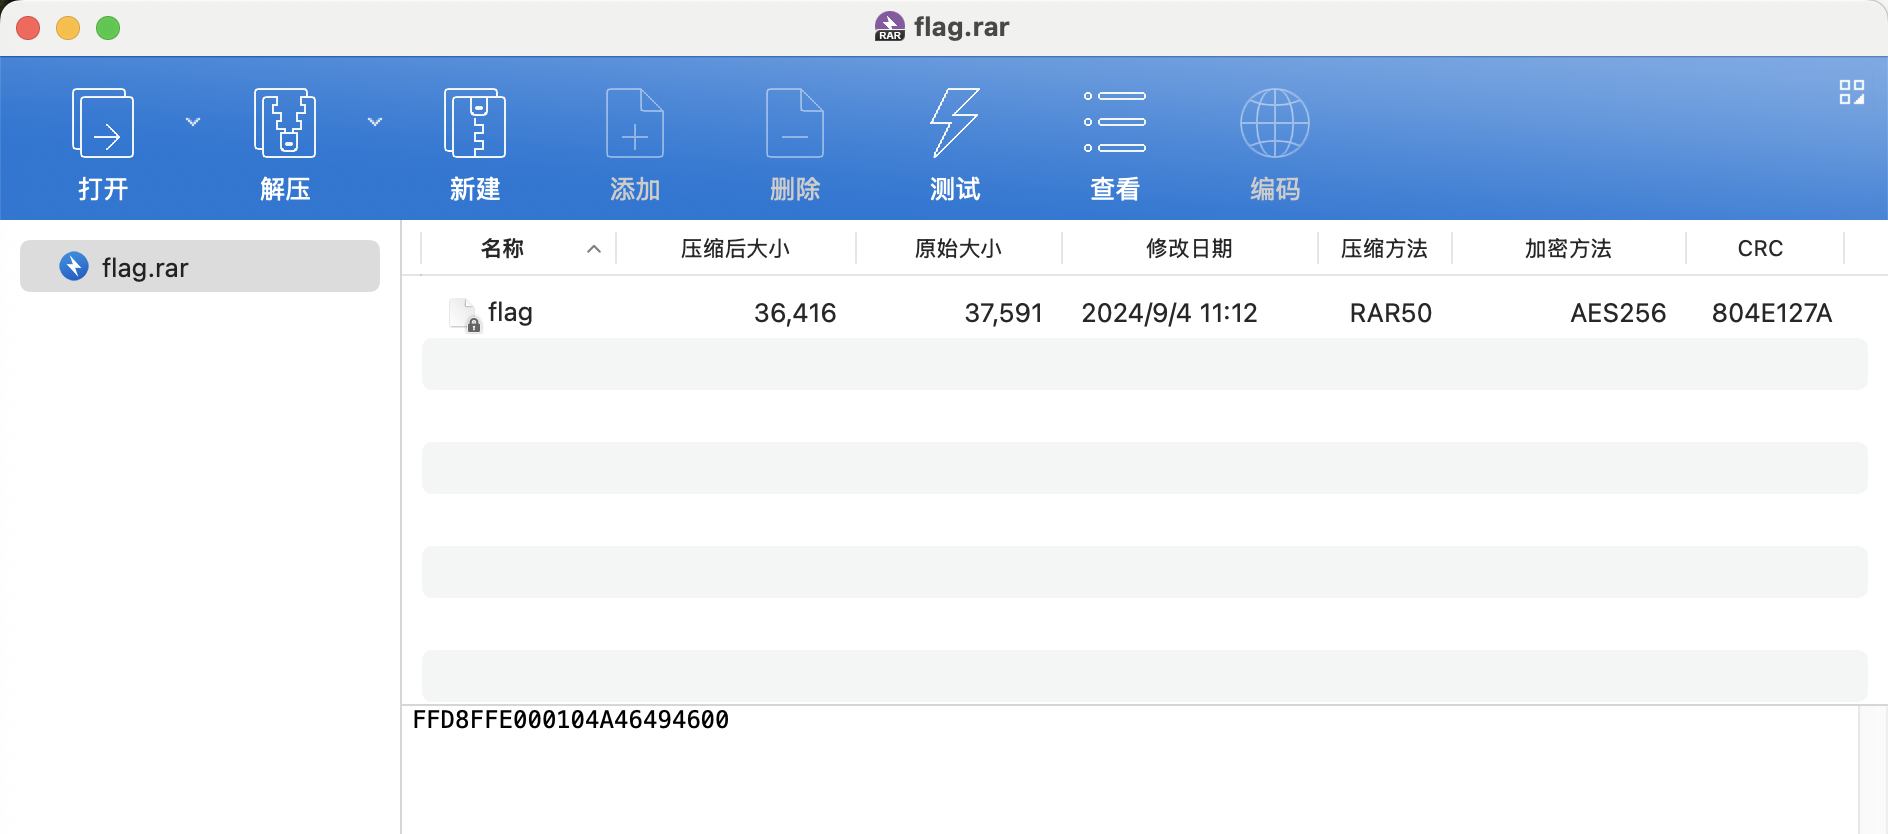Click the RAR50 compression method cell
The width and height of the screenshot is (1888, 834).
(x=1391, y=313)
